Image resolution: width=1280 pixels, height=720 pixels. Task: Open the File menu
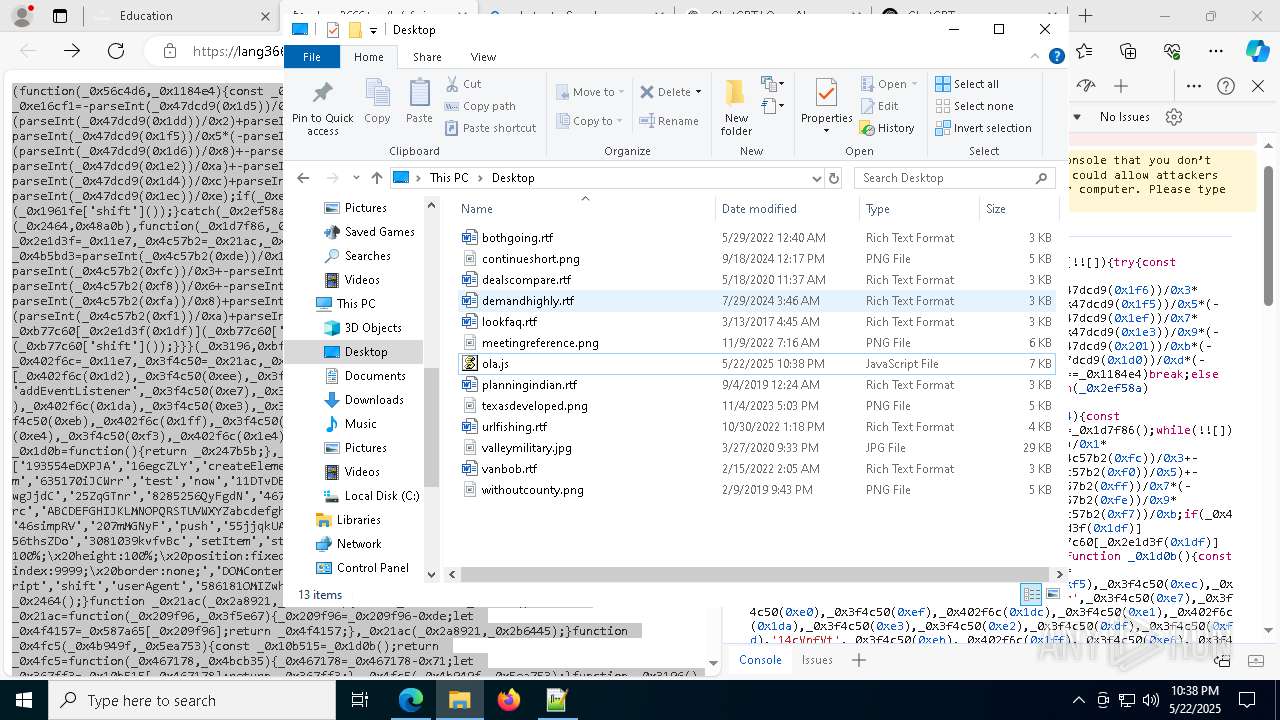[x=312, y=57]
